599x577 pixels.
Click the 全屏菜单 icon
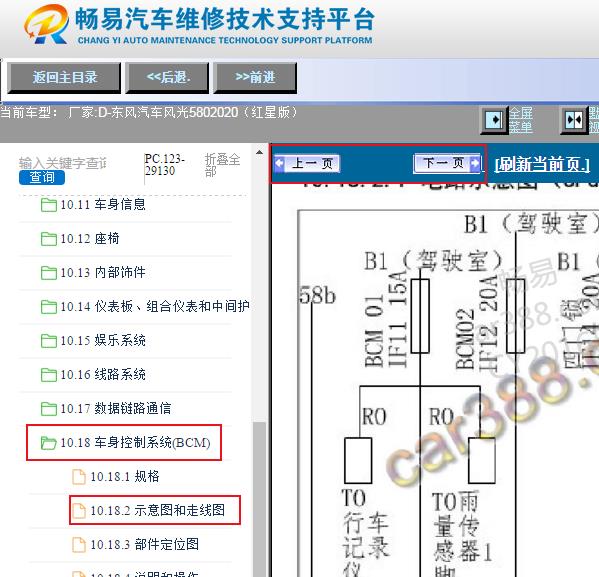(x=494, y=120)
